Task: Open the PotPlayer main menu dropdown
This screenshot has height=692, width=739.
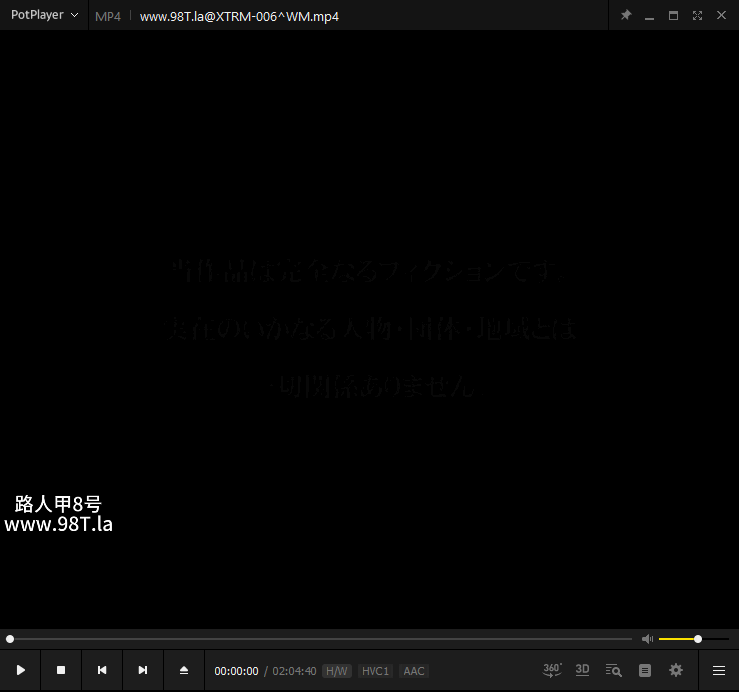Action: (x=45, y=15)
